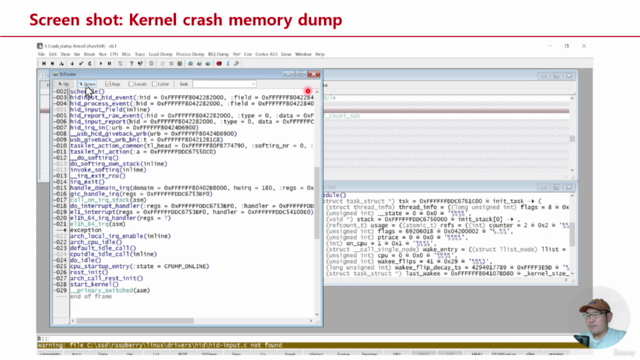This screenshot has width=640, height=360.
Task: Click the question-mark Help icon
Action: (x=131, y=64)
